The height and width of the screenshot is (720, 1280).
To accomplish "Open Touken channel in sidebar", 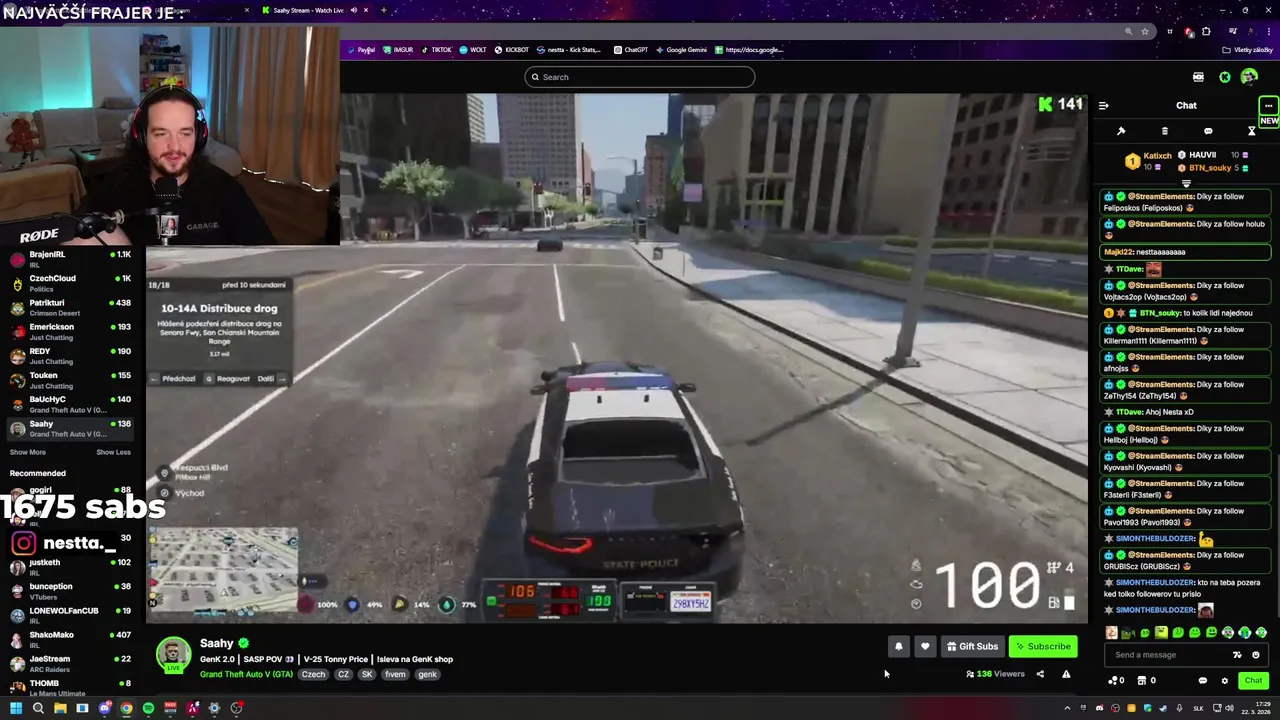I will [68, 380].
